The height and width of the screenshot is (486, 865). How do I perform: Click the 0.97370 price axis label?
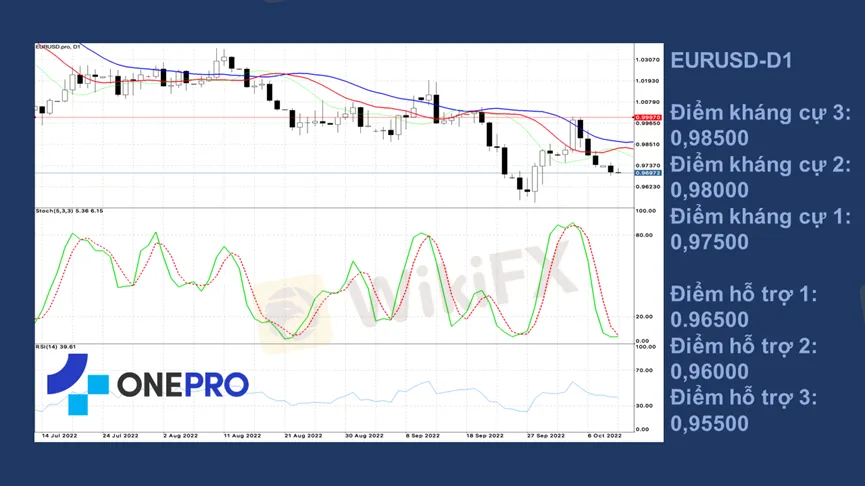pyautogui.click(x=648, y=165)
